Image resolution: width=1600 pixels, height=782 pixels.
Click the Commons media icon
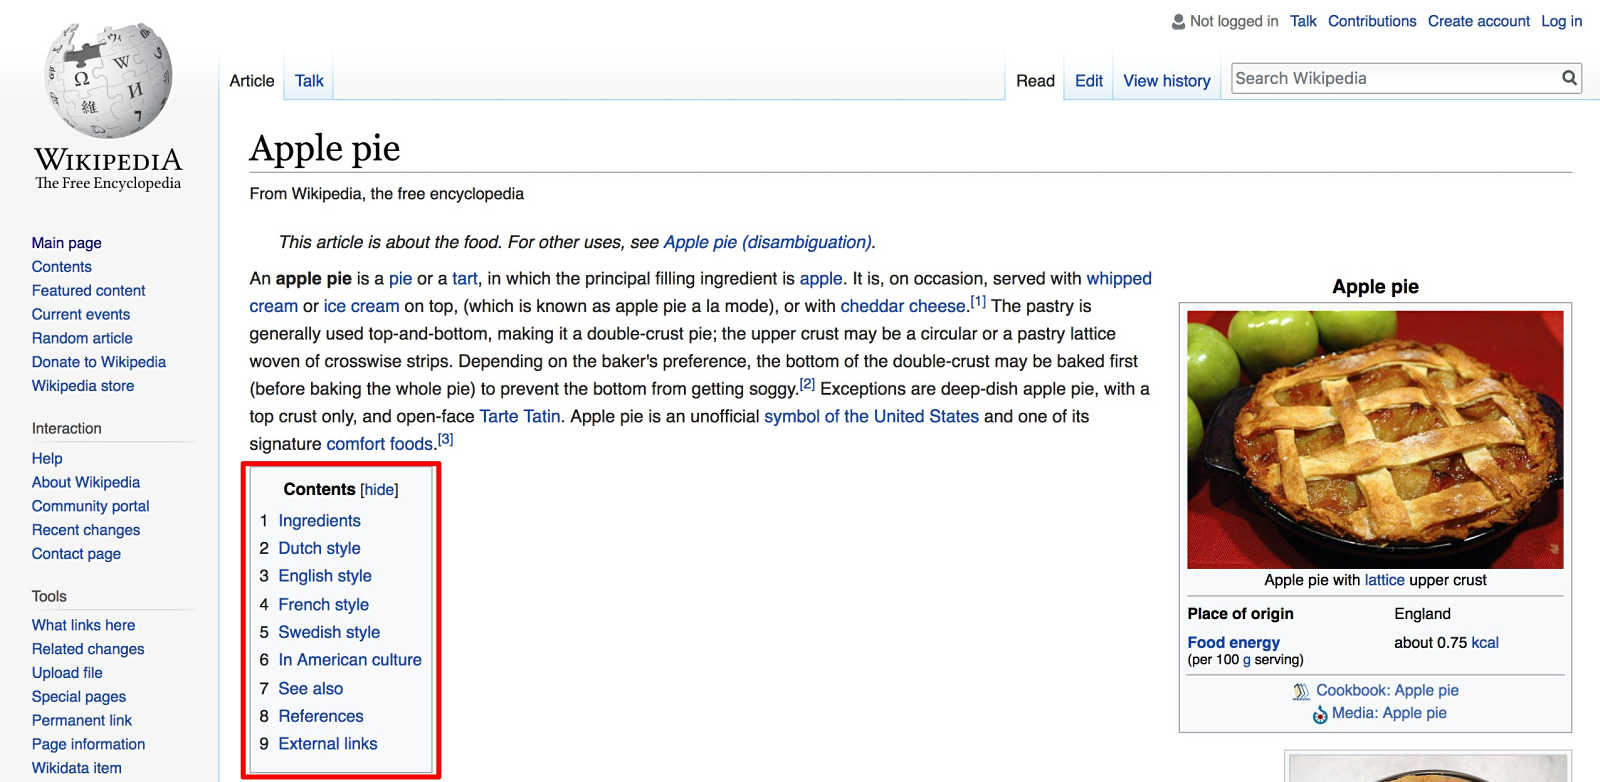tap(1320, 714)
